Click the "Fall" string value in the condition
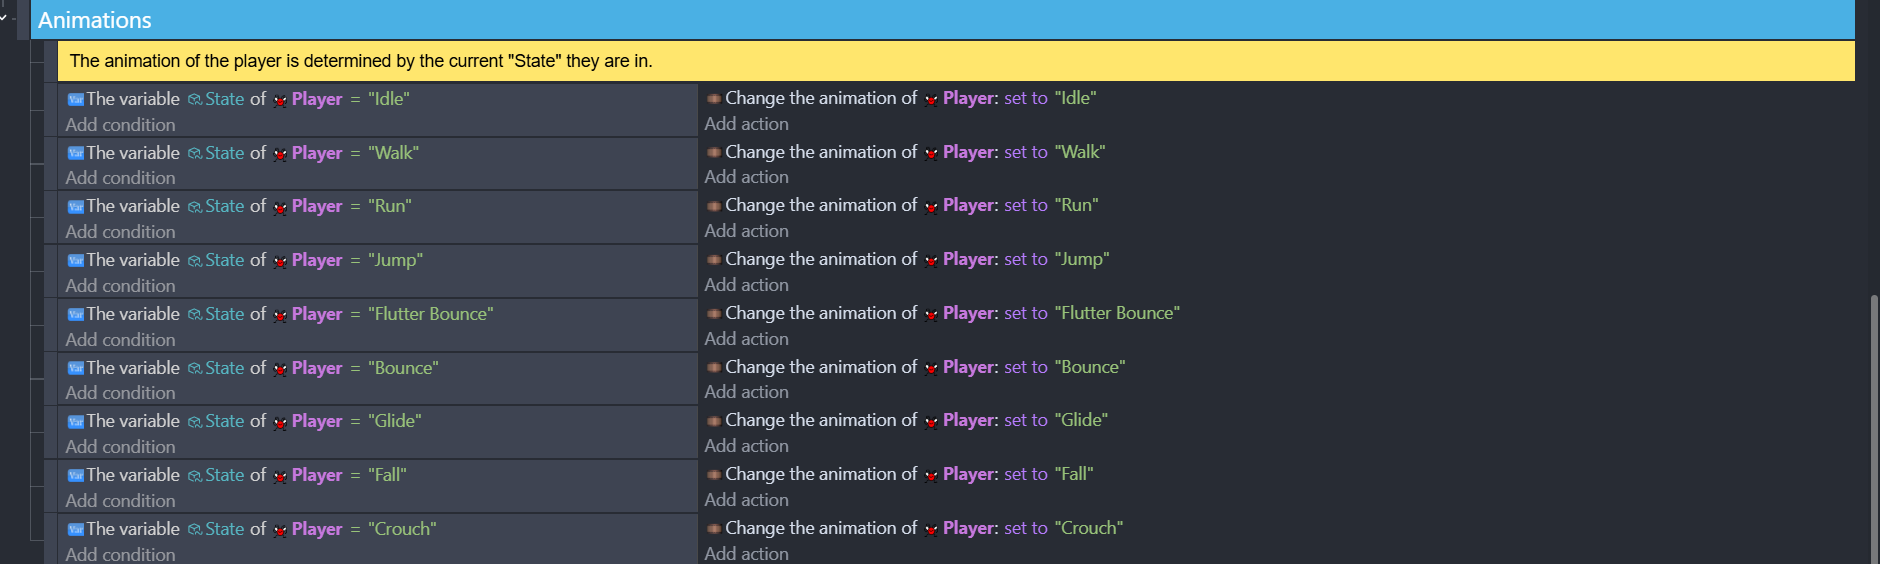 tap(387, 475)
